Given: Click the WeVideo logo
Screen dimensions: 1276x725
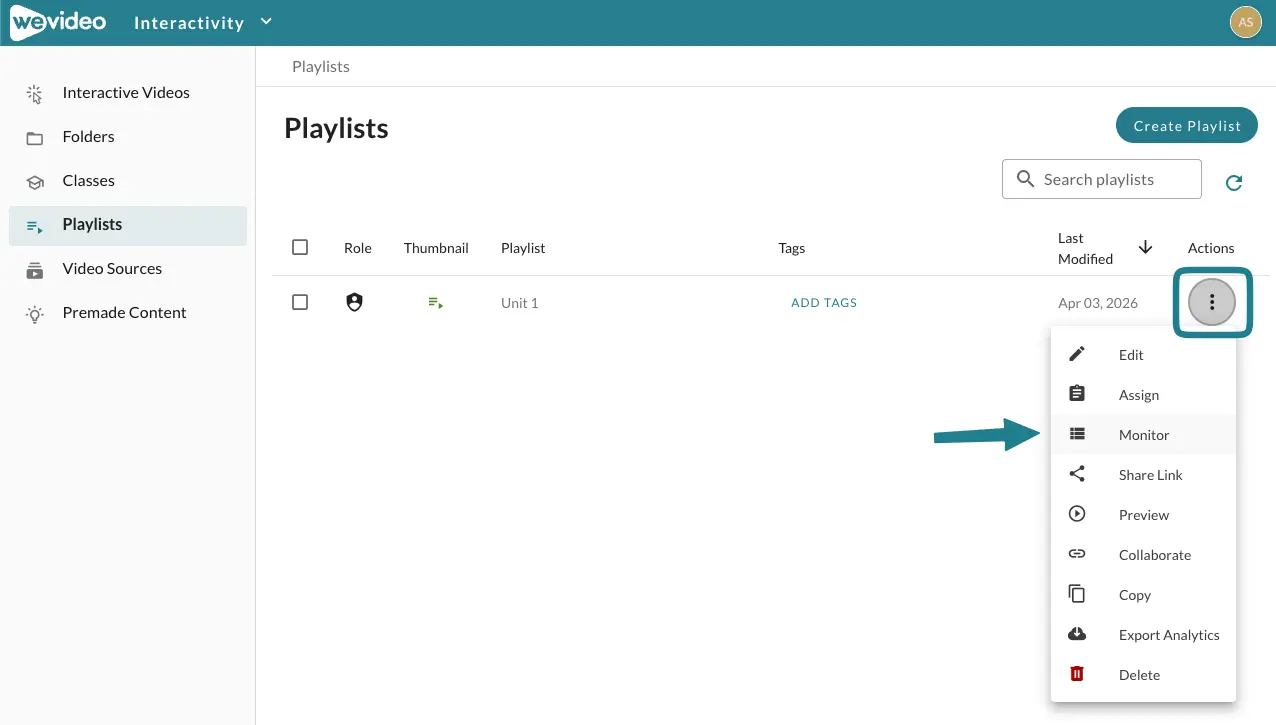Looking at the screenshot, I should point(57,22).
